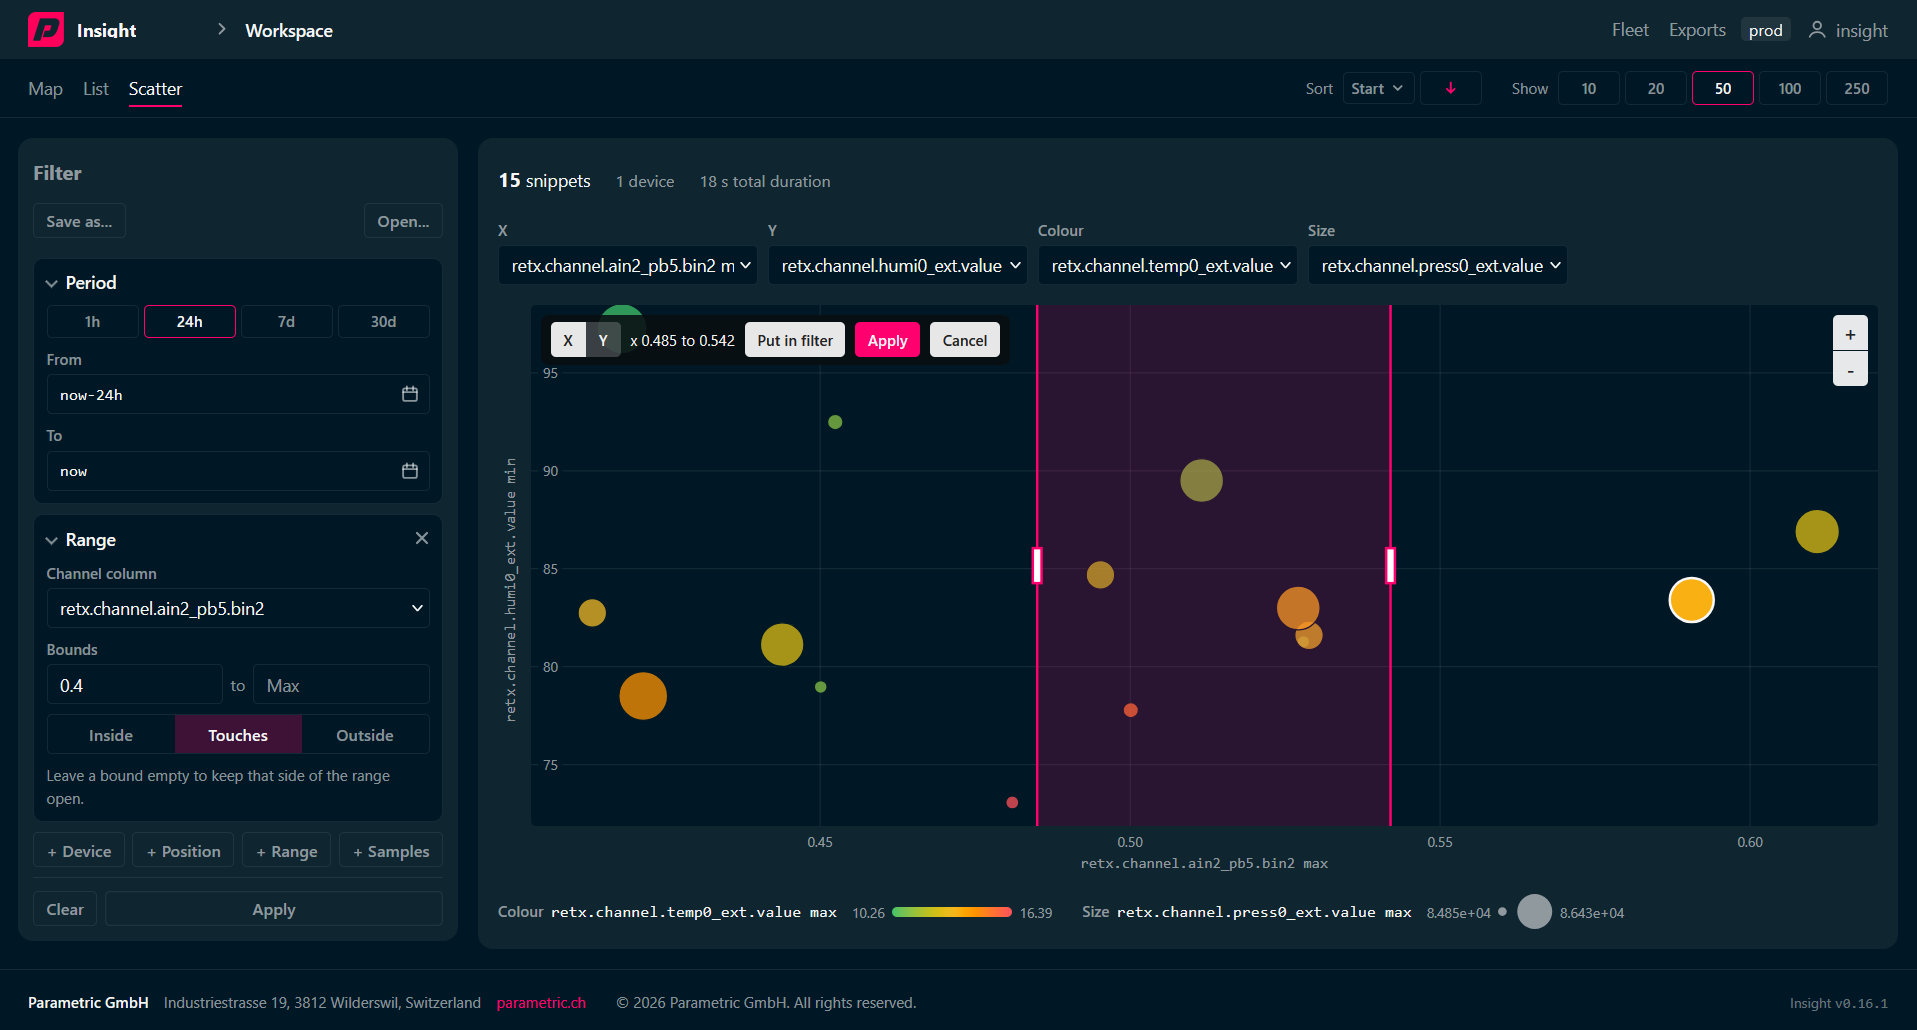The width and height of the screenshot is (1917, 1030).
Task: Choose Inside range mode
Action: click(111, 735)
